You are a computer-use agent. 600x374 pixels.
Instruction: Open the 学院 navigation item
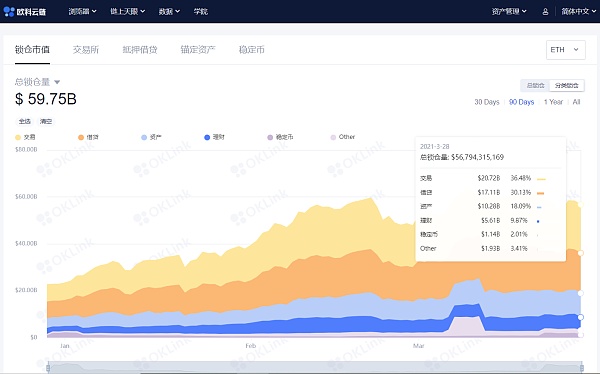point(201,11)
